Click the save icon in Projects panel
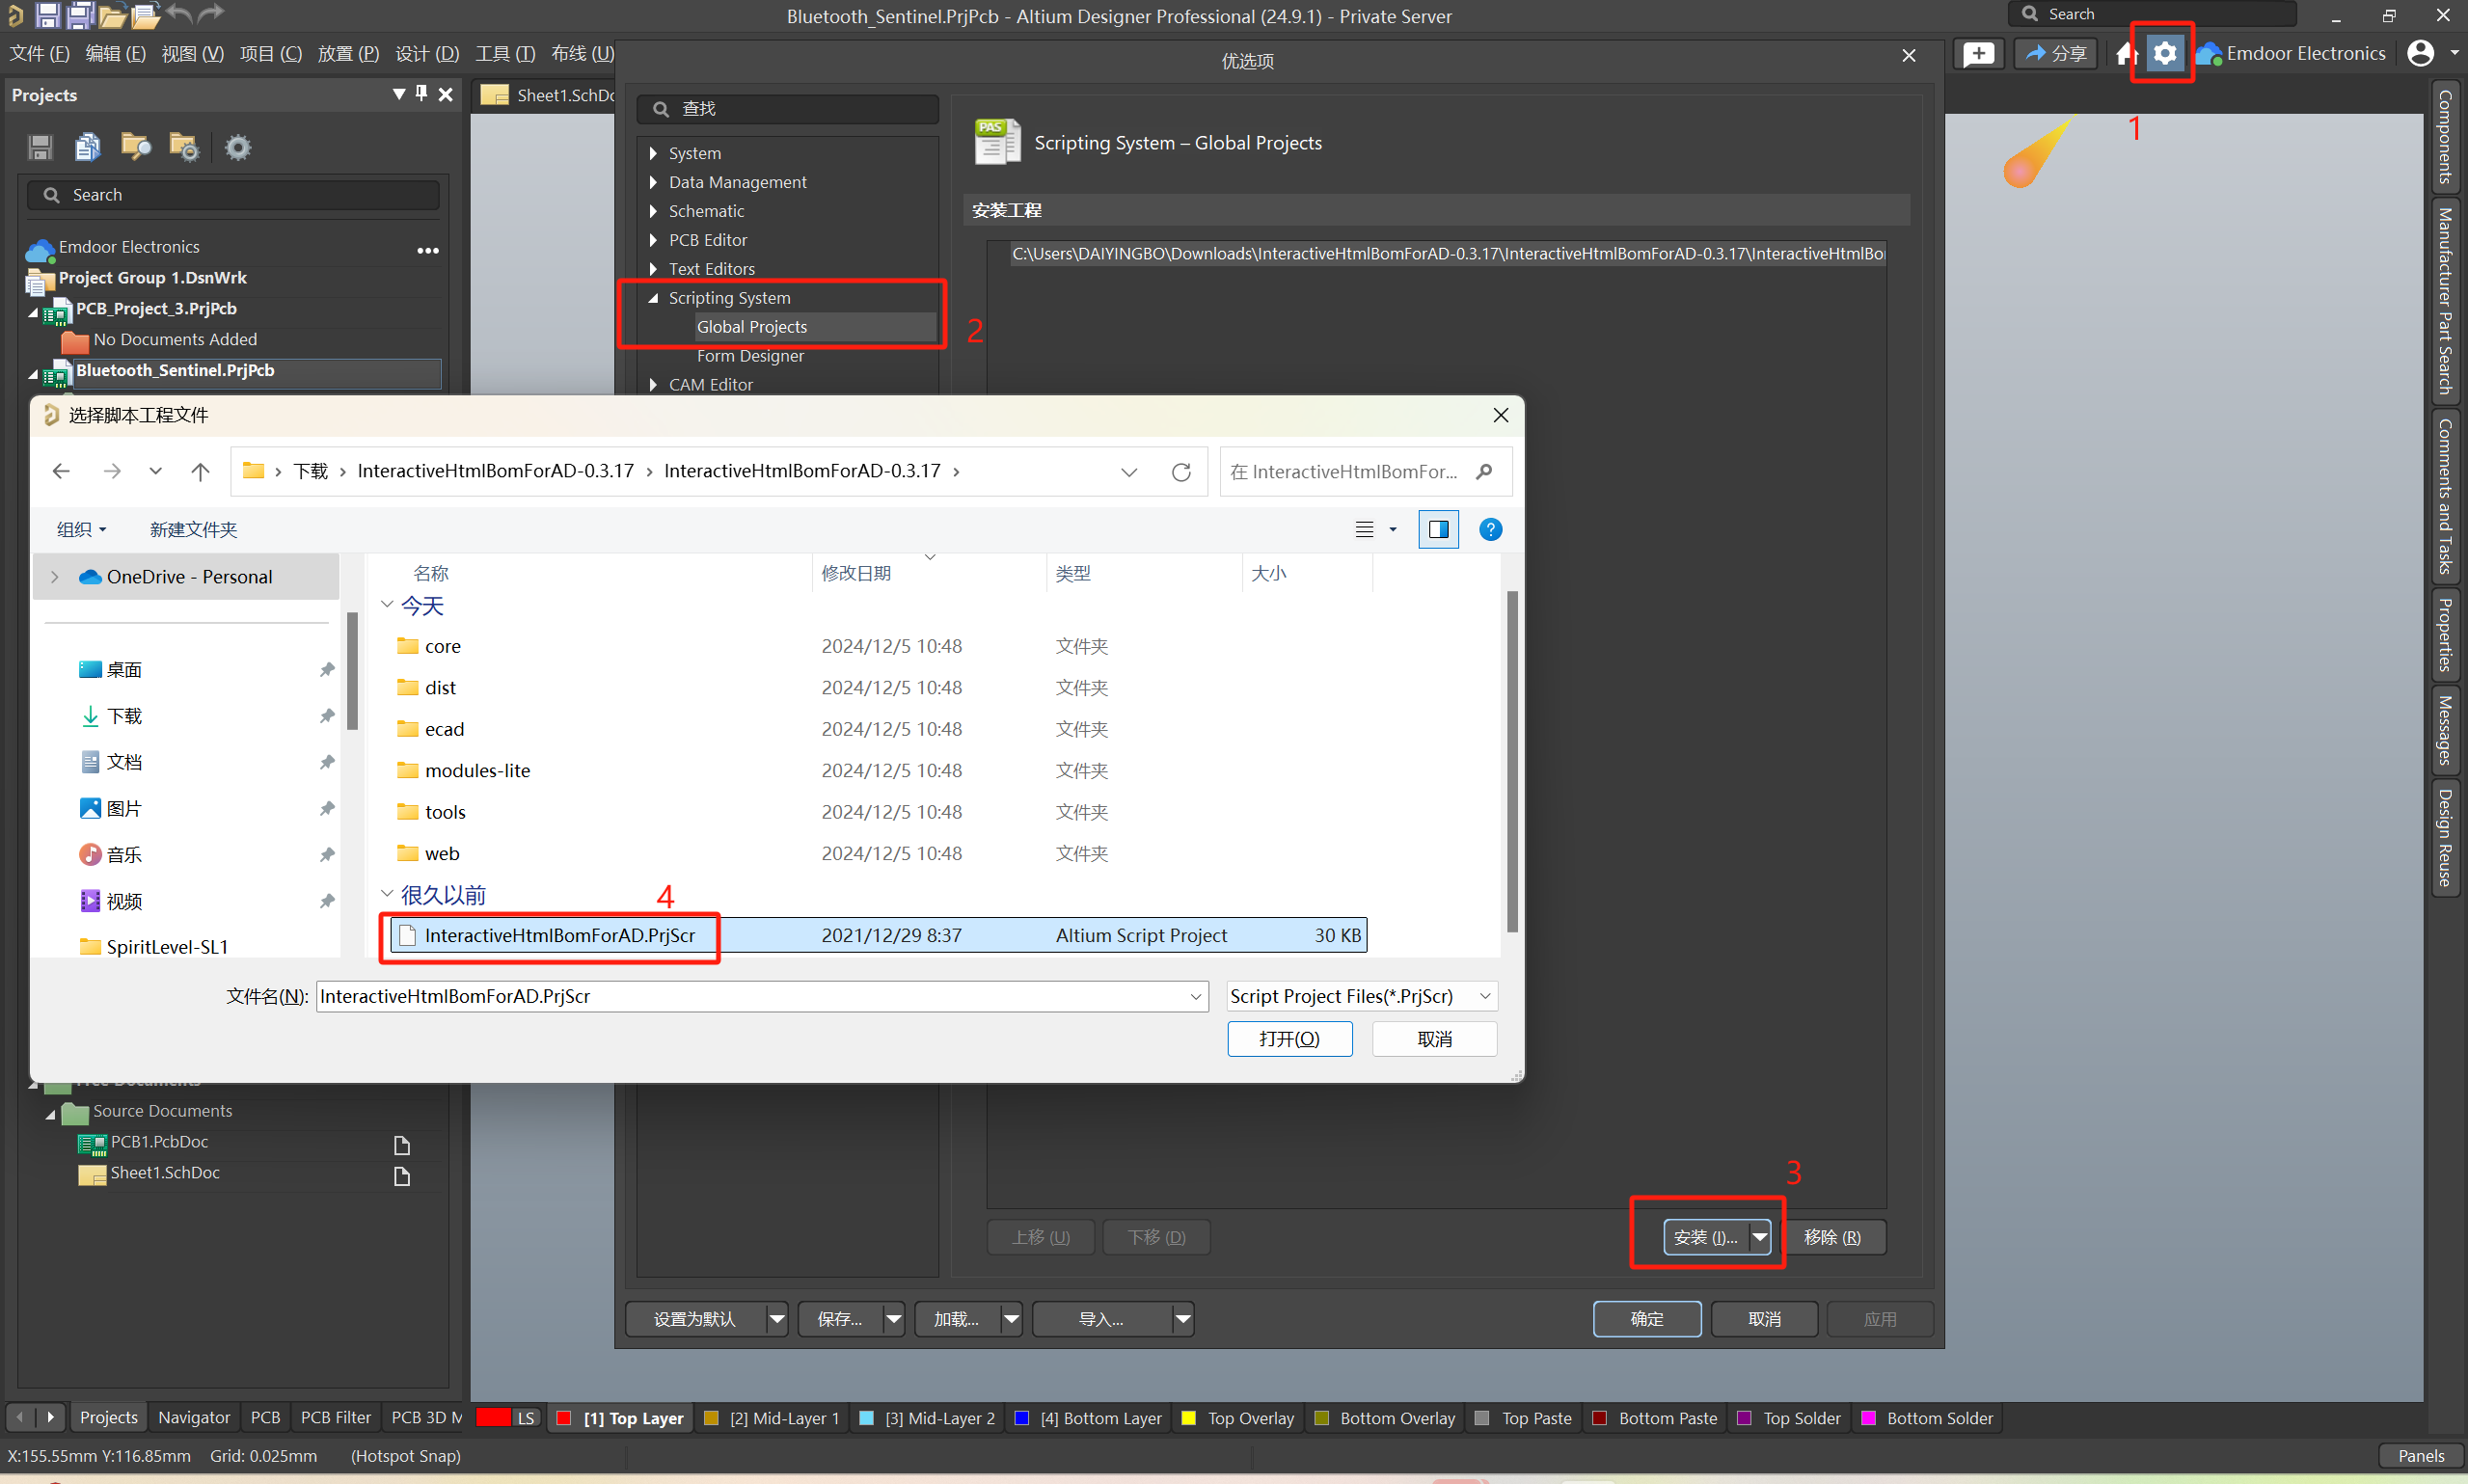Image resolution: width=2468 pixels, height=1484 pixels. pos(40,148)
